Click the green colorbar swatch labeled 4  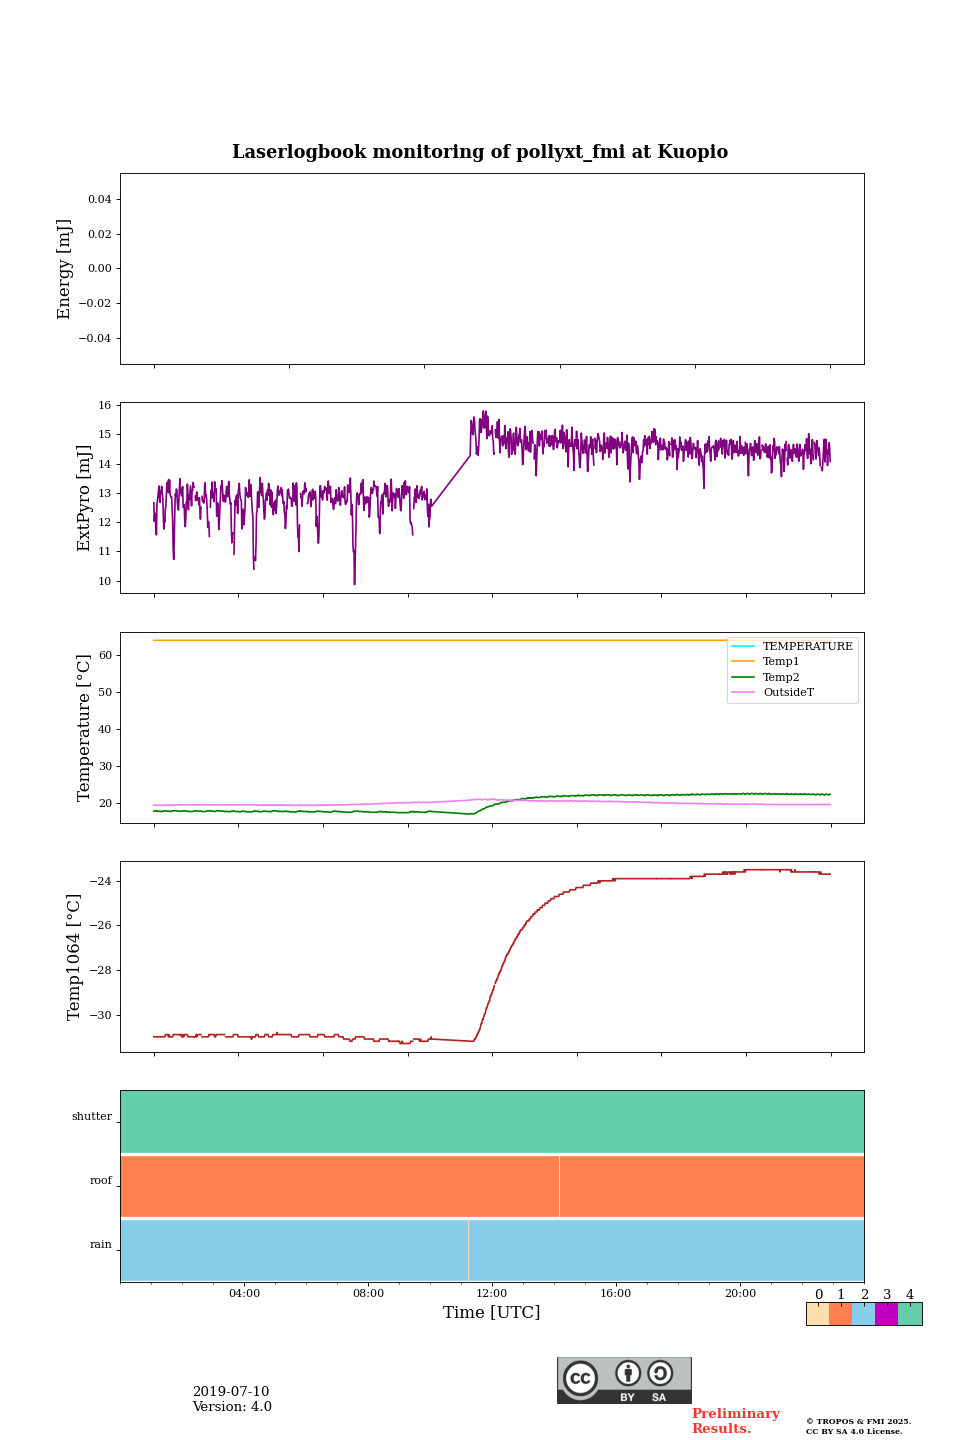tap(910, 1314)
